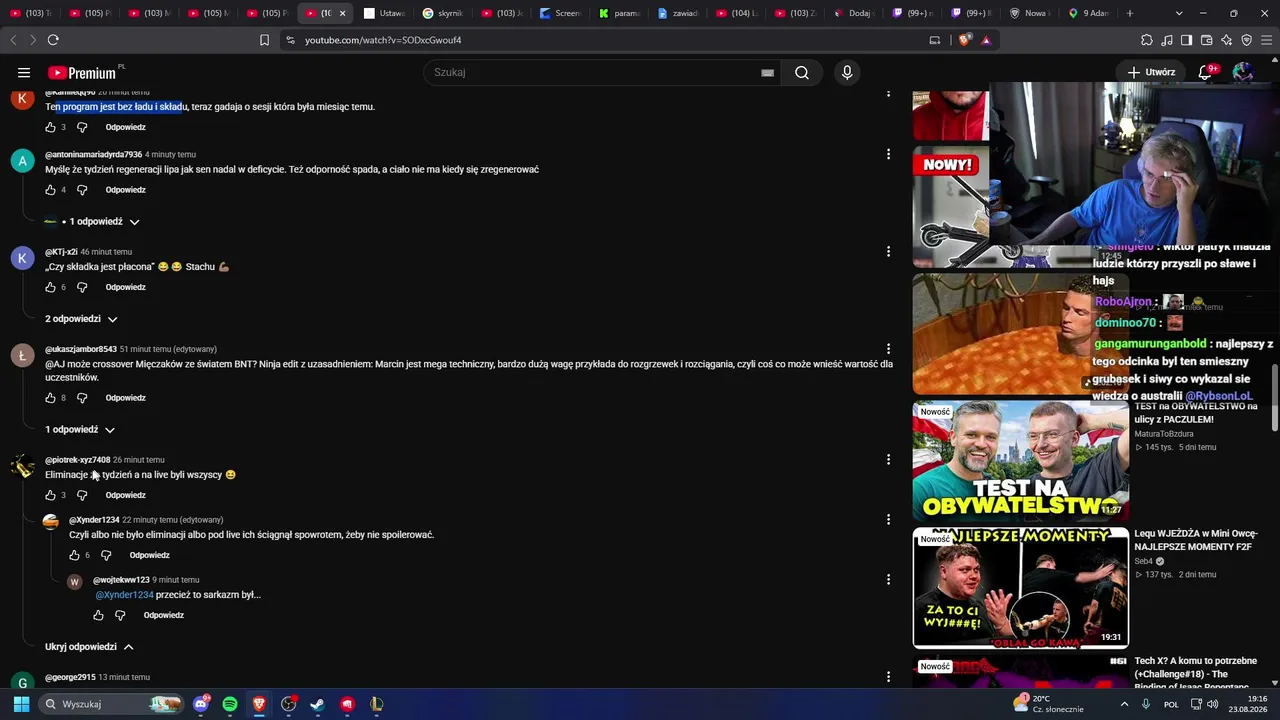Viewport: 1280px width, 720px height.
Task: Open the 'Utwórz' create menu
Action: 1151,72
